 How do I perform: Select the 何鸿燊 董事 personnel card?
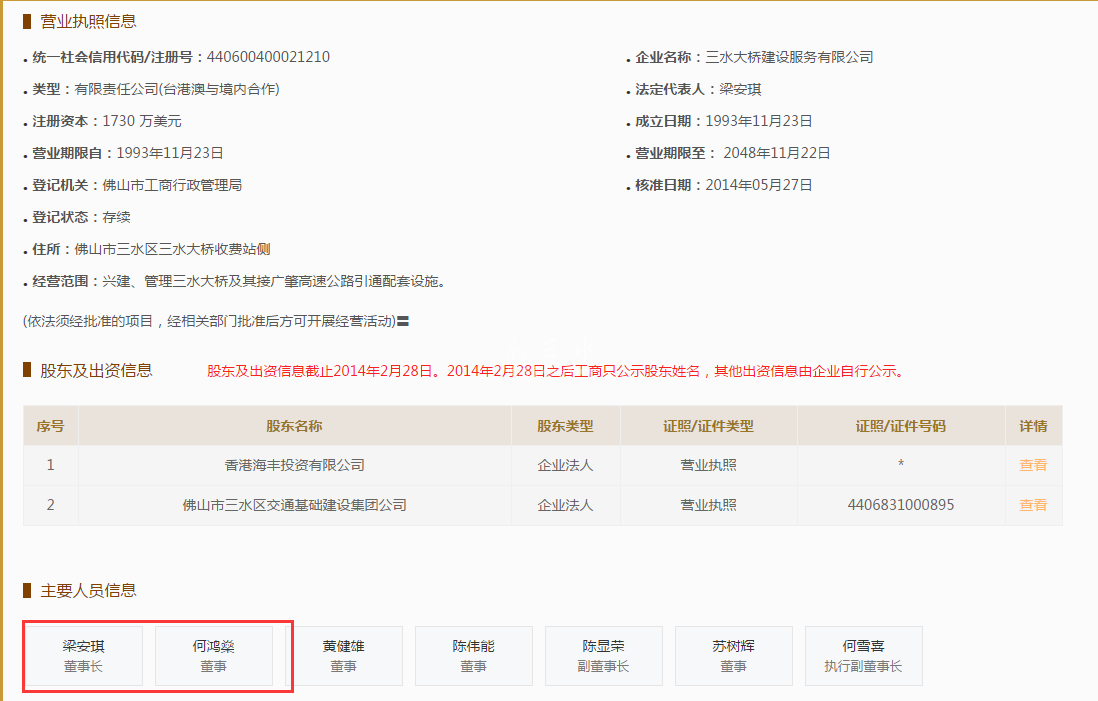(x=213, y=656)
